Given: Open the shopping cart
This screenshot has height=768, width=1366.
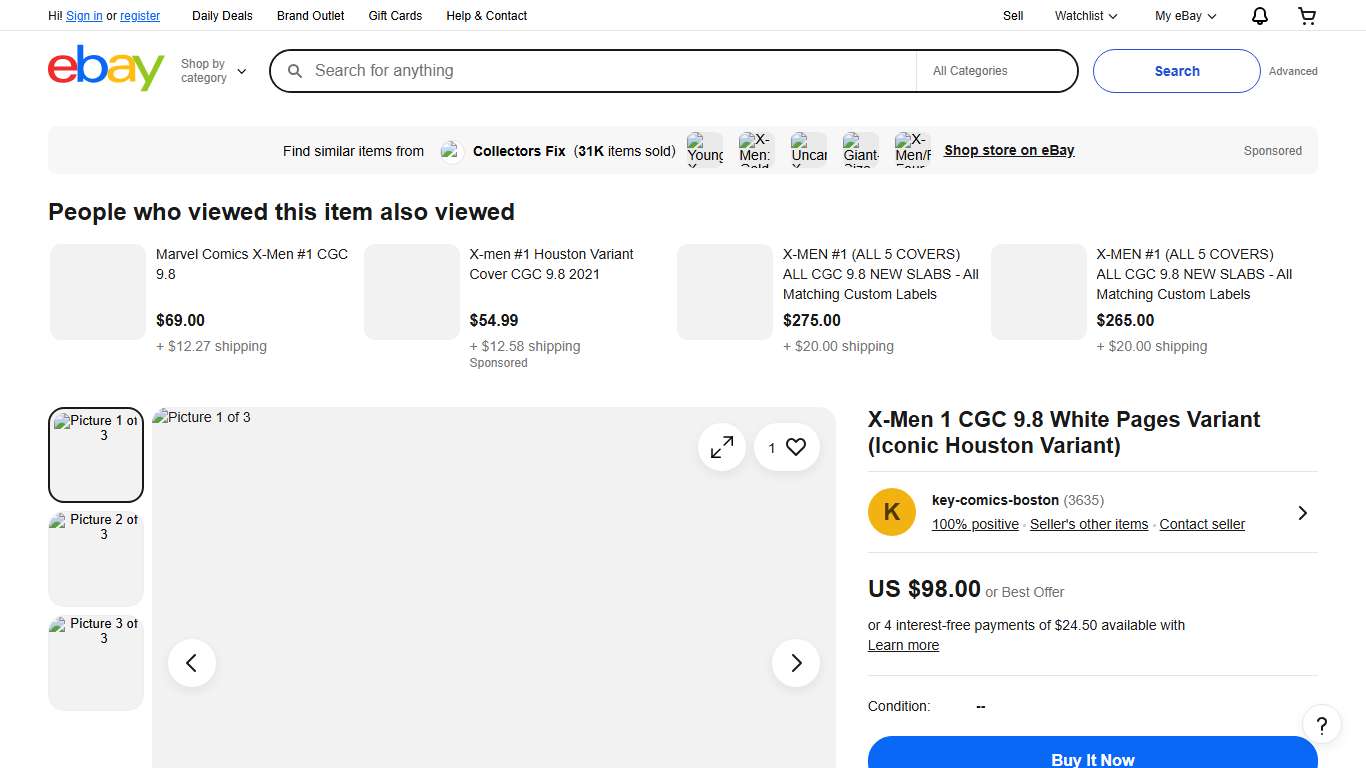Looking at the screenshot, I should pos(1306,16).
